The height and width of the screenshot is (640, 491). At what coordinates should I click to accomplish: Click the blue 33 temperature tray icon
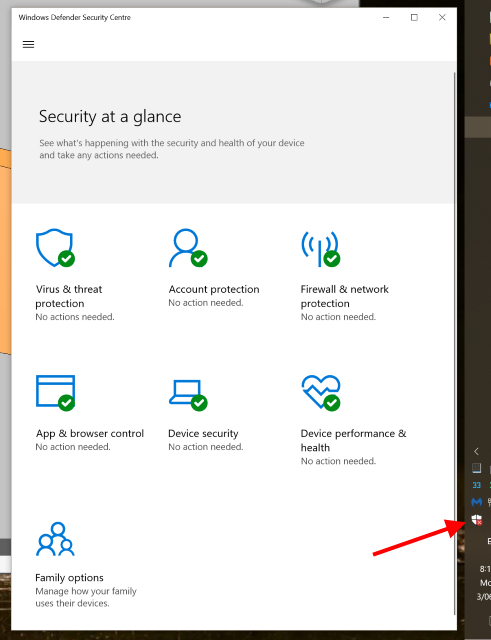point(476,485)
